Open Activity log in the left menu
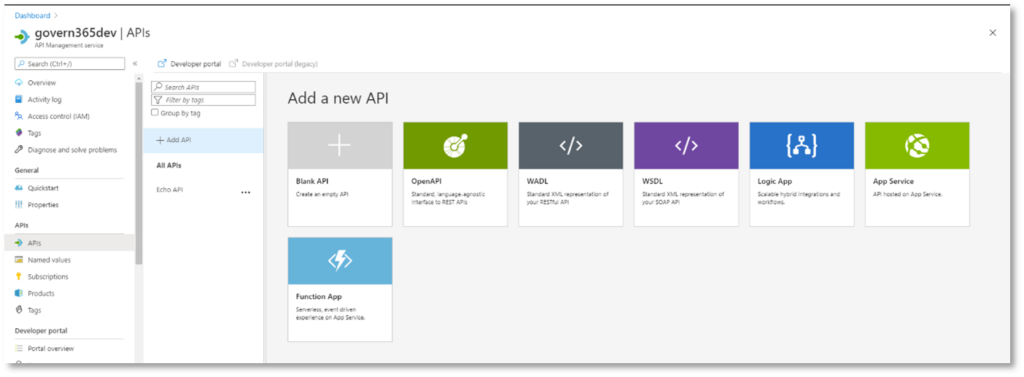The height and width of the screenshot is (377, 1024). (x=45, y=99)
